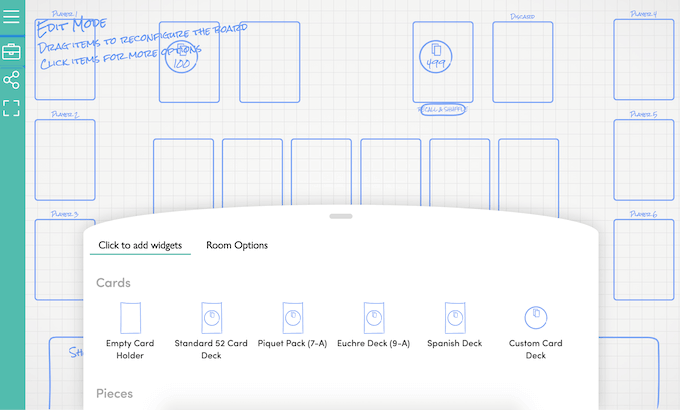The height and width of the screenshot is (410, 680).
Task: Add a Piquet Pack (7-A) deck
Action: click(292, 330)
